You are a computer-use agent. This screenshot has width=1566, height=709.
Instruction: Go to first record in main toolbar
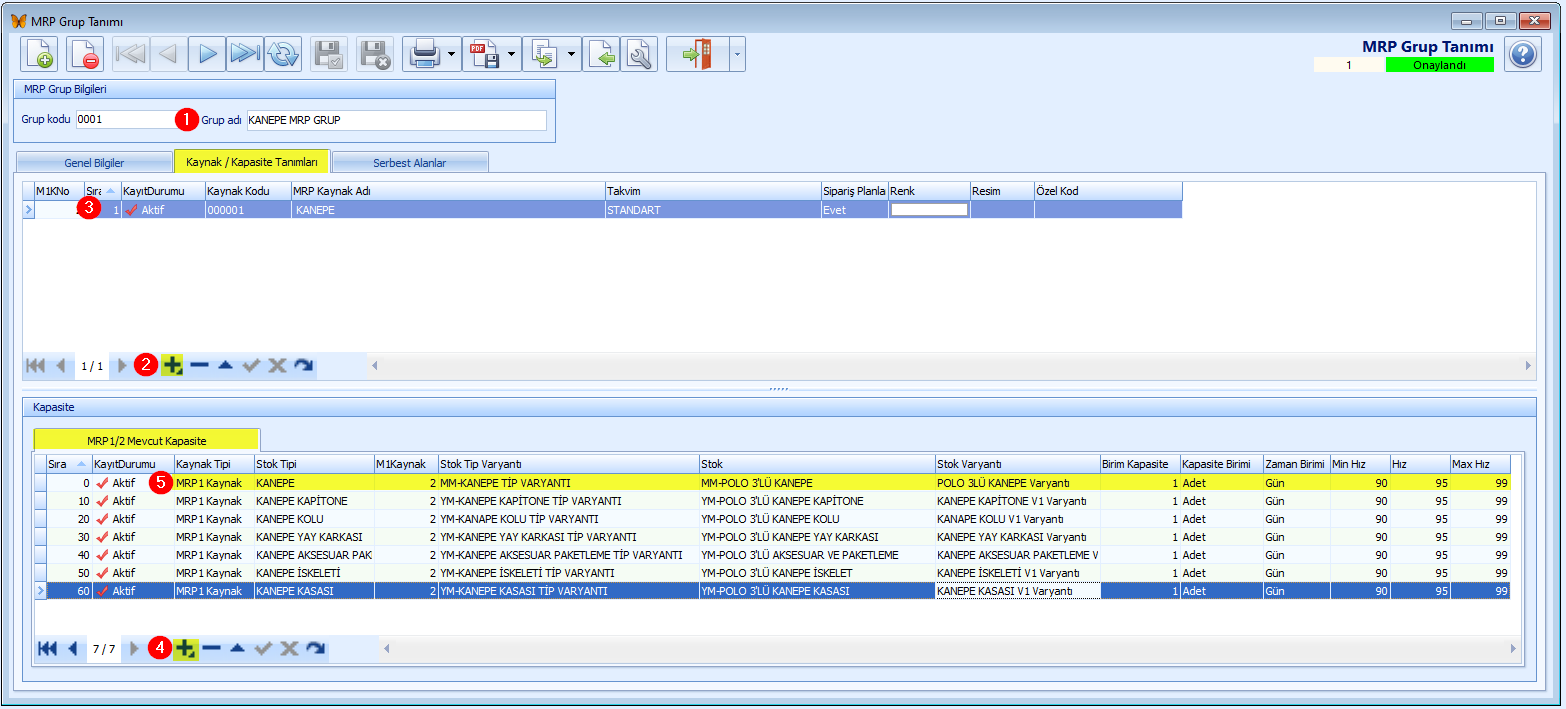[131, 54]
